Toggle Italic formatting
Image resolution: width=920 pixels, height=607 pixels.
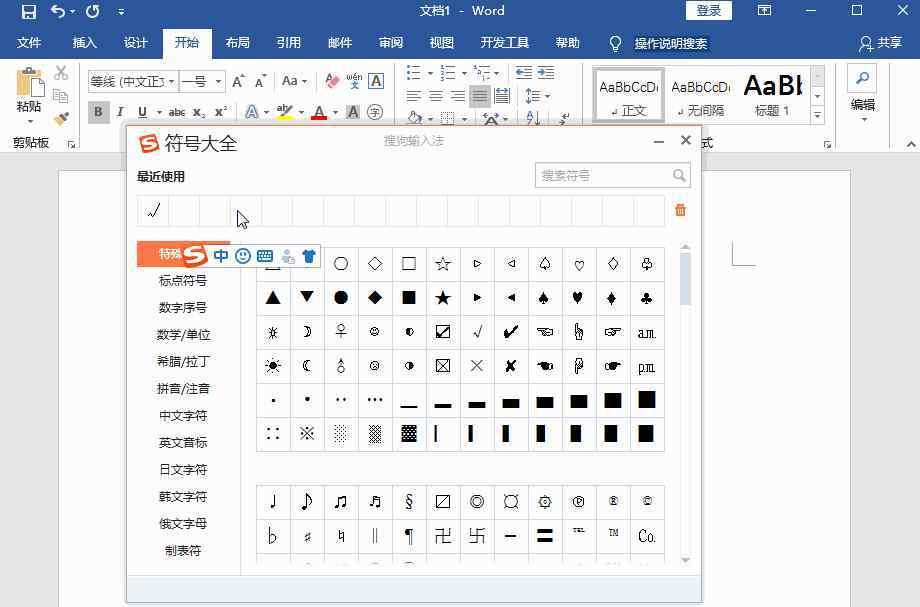(x=121, y=112)
